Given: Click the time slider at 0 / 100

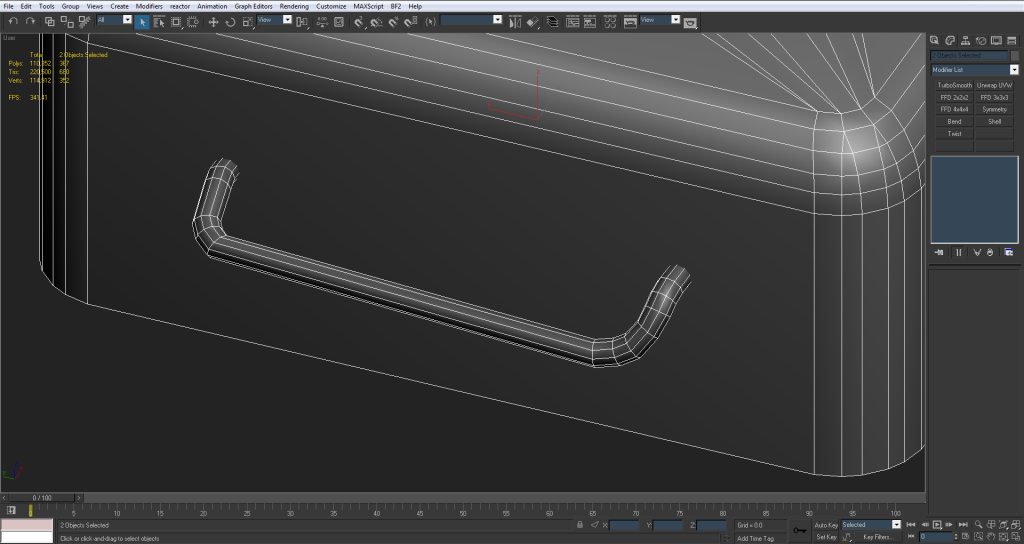Looking at the screenshot, I should point(42,497).
